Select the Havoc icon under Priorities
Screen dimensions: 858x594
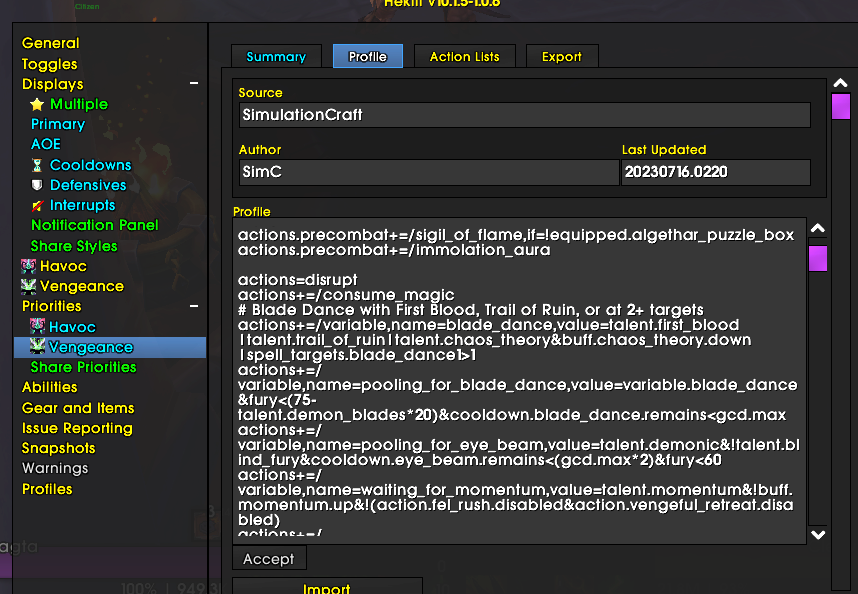pyautogui.click(x=38, y=327)
